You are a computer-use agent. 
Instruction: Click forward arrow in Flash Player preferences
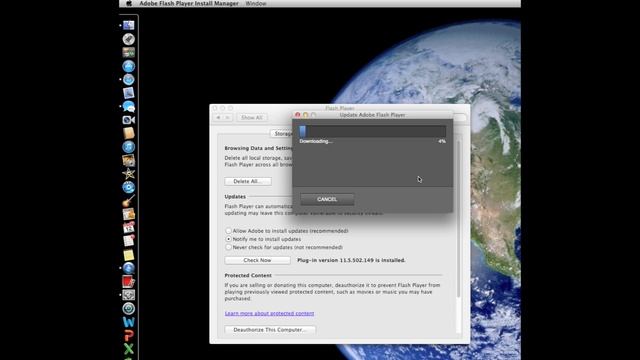coord(228,118)
